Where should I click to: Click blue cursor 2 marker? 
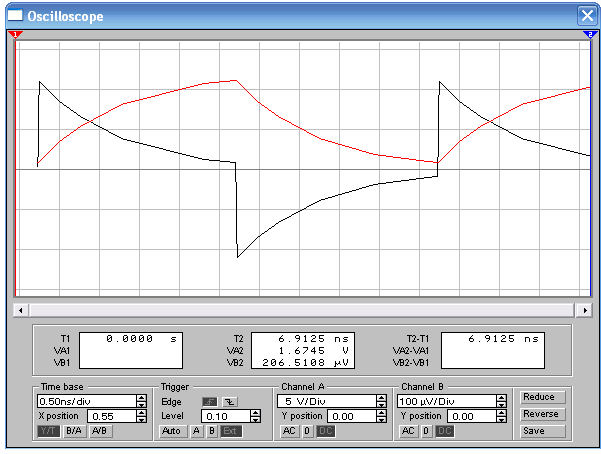pyautogui.click(x=590, y=35)
